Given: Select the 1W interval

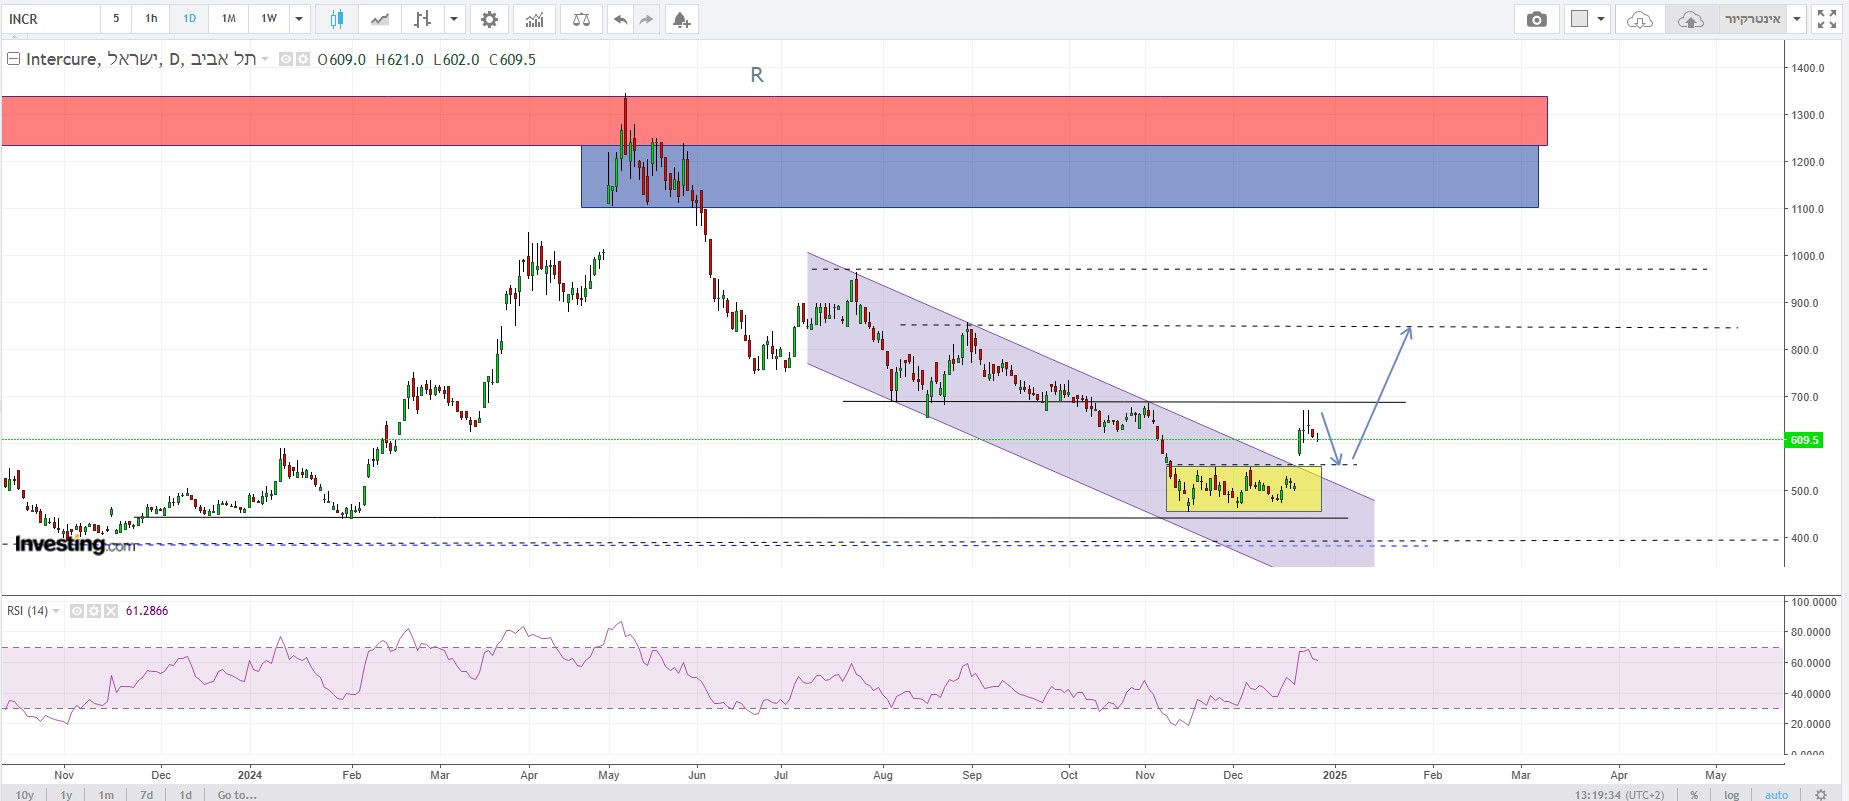Looking at the screenshot, I should 269,19.
